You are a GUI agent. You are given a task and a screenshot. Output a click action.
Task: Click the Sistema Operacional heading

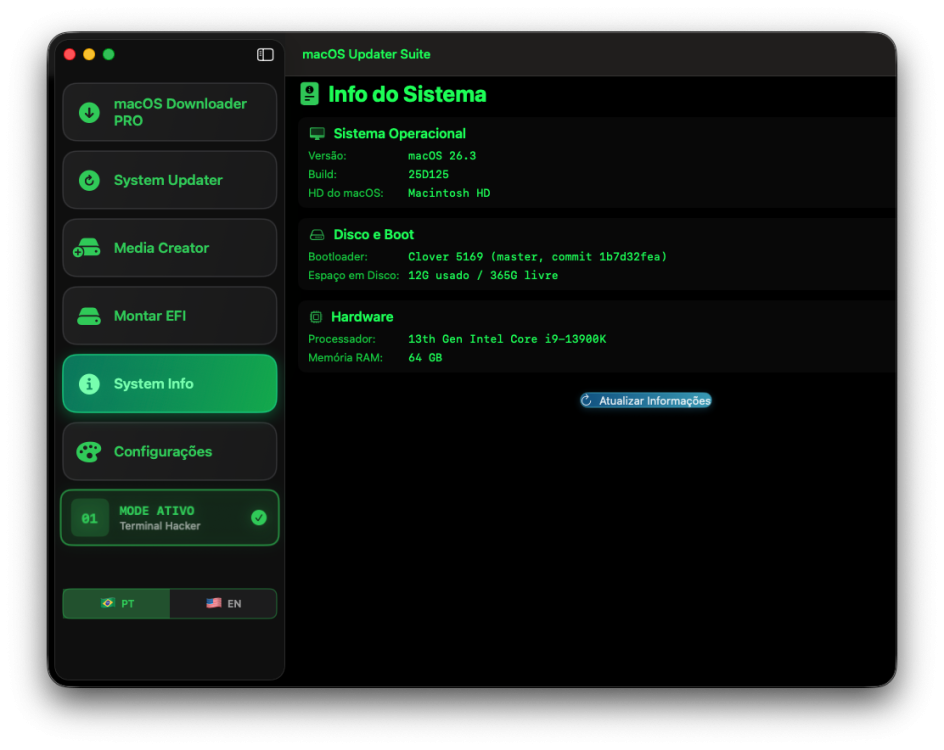(400, 134)
